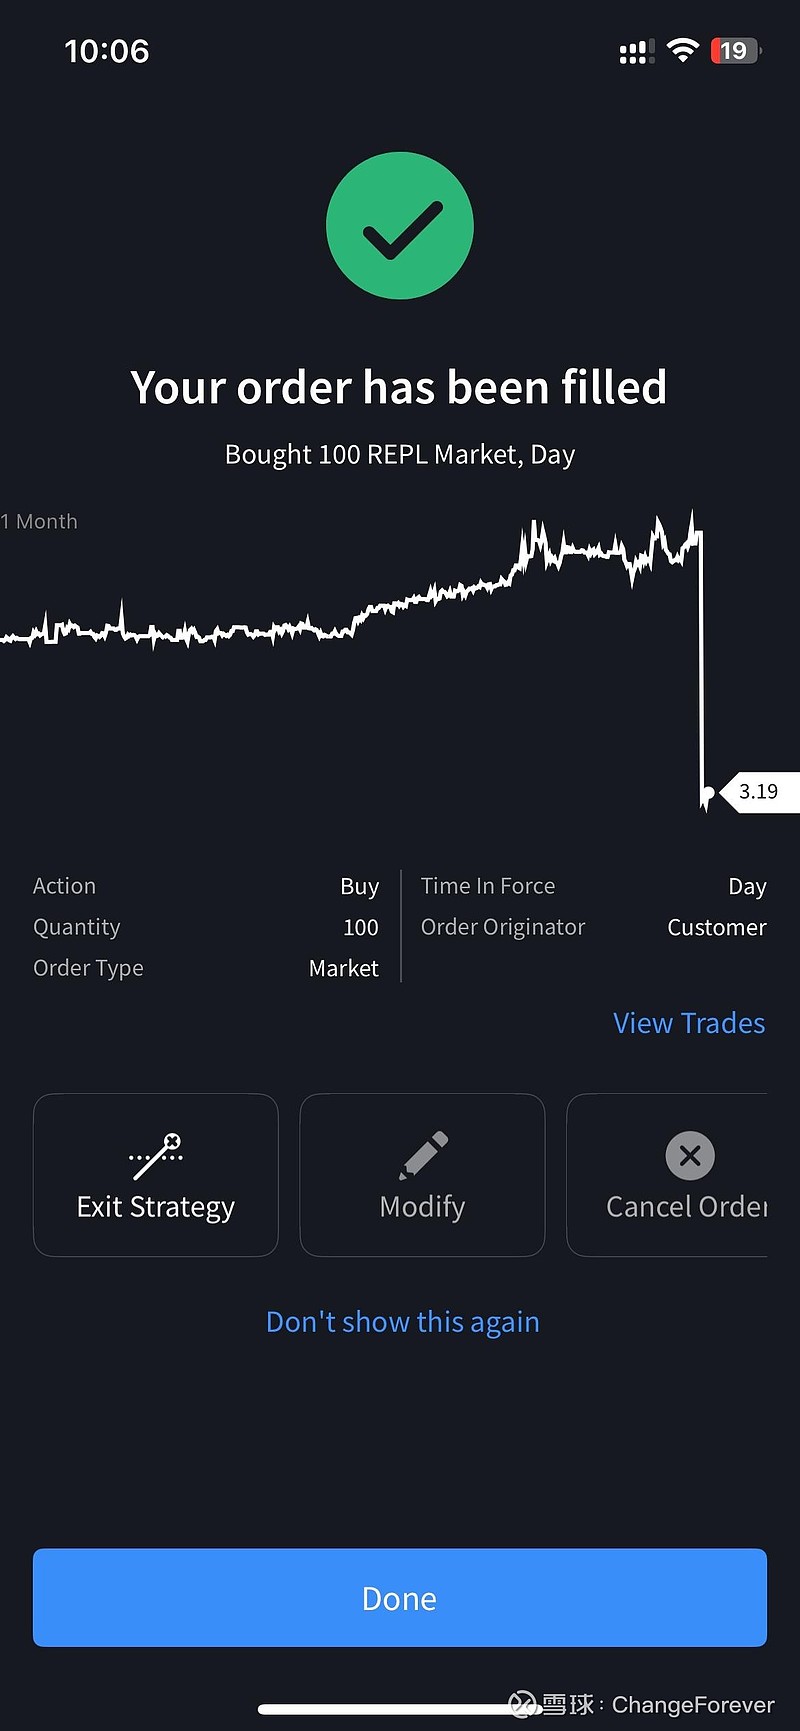Tap the Xueqiu snowball watermark logo
The width and height of the screenshot is (800, 1731).
(x=523, y=1704)
